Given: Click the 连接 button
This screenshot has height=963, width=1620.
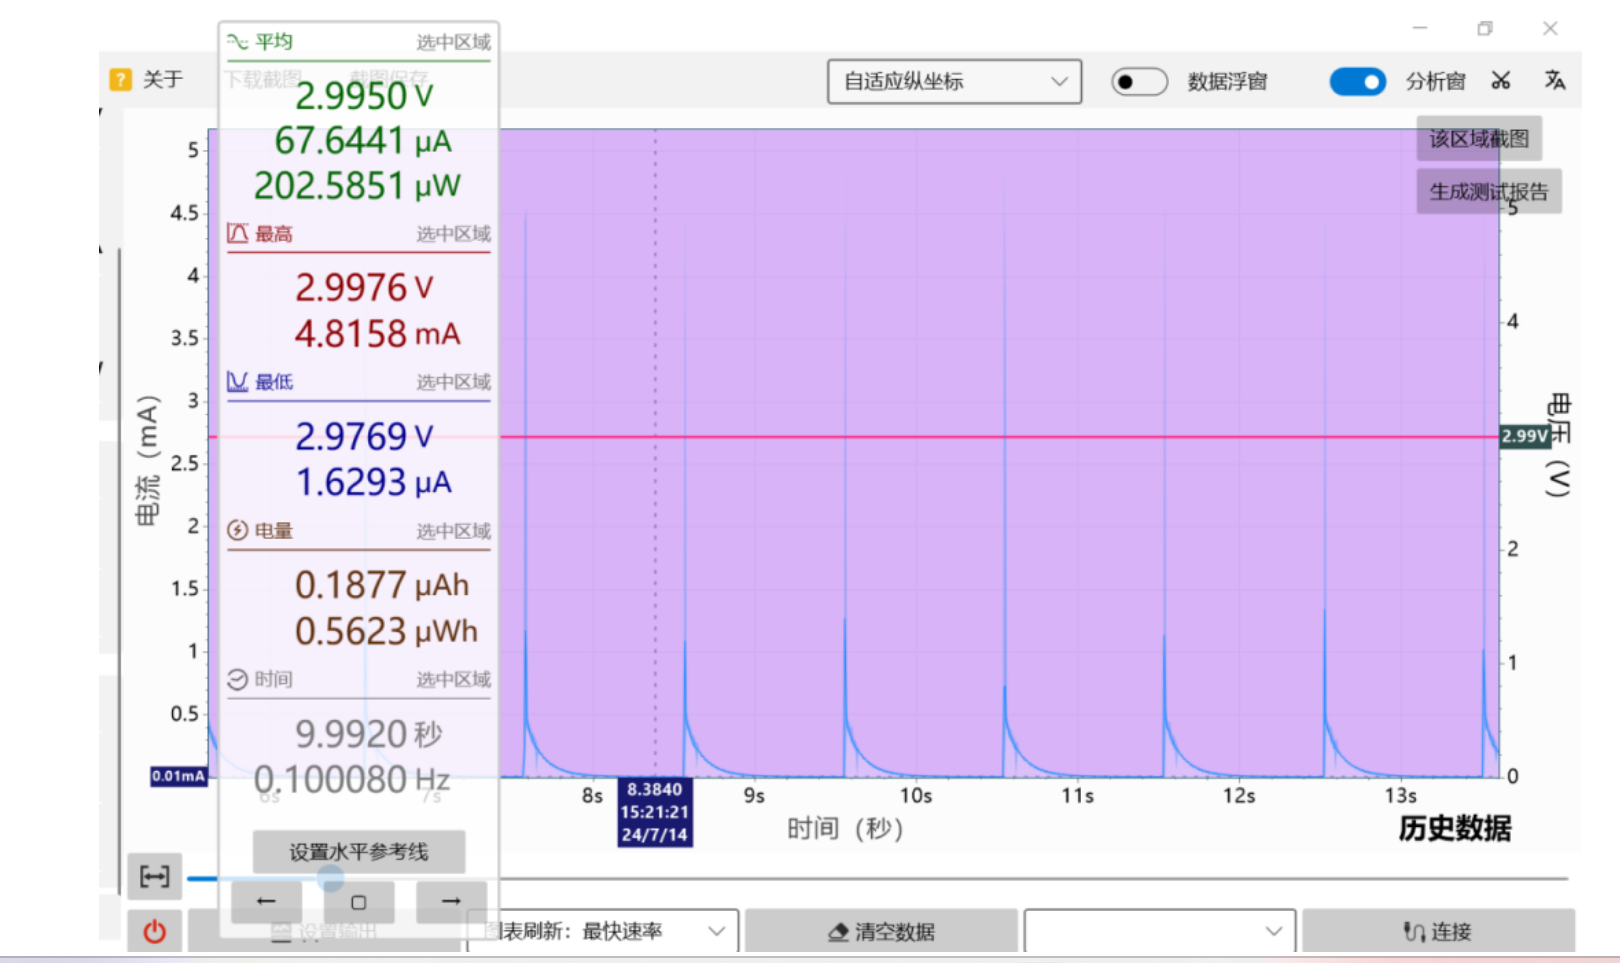Looking at the screenshot, I should (1438, 931).
